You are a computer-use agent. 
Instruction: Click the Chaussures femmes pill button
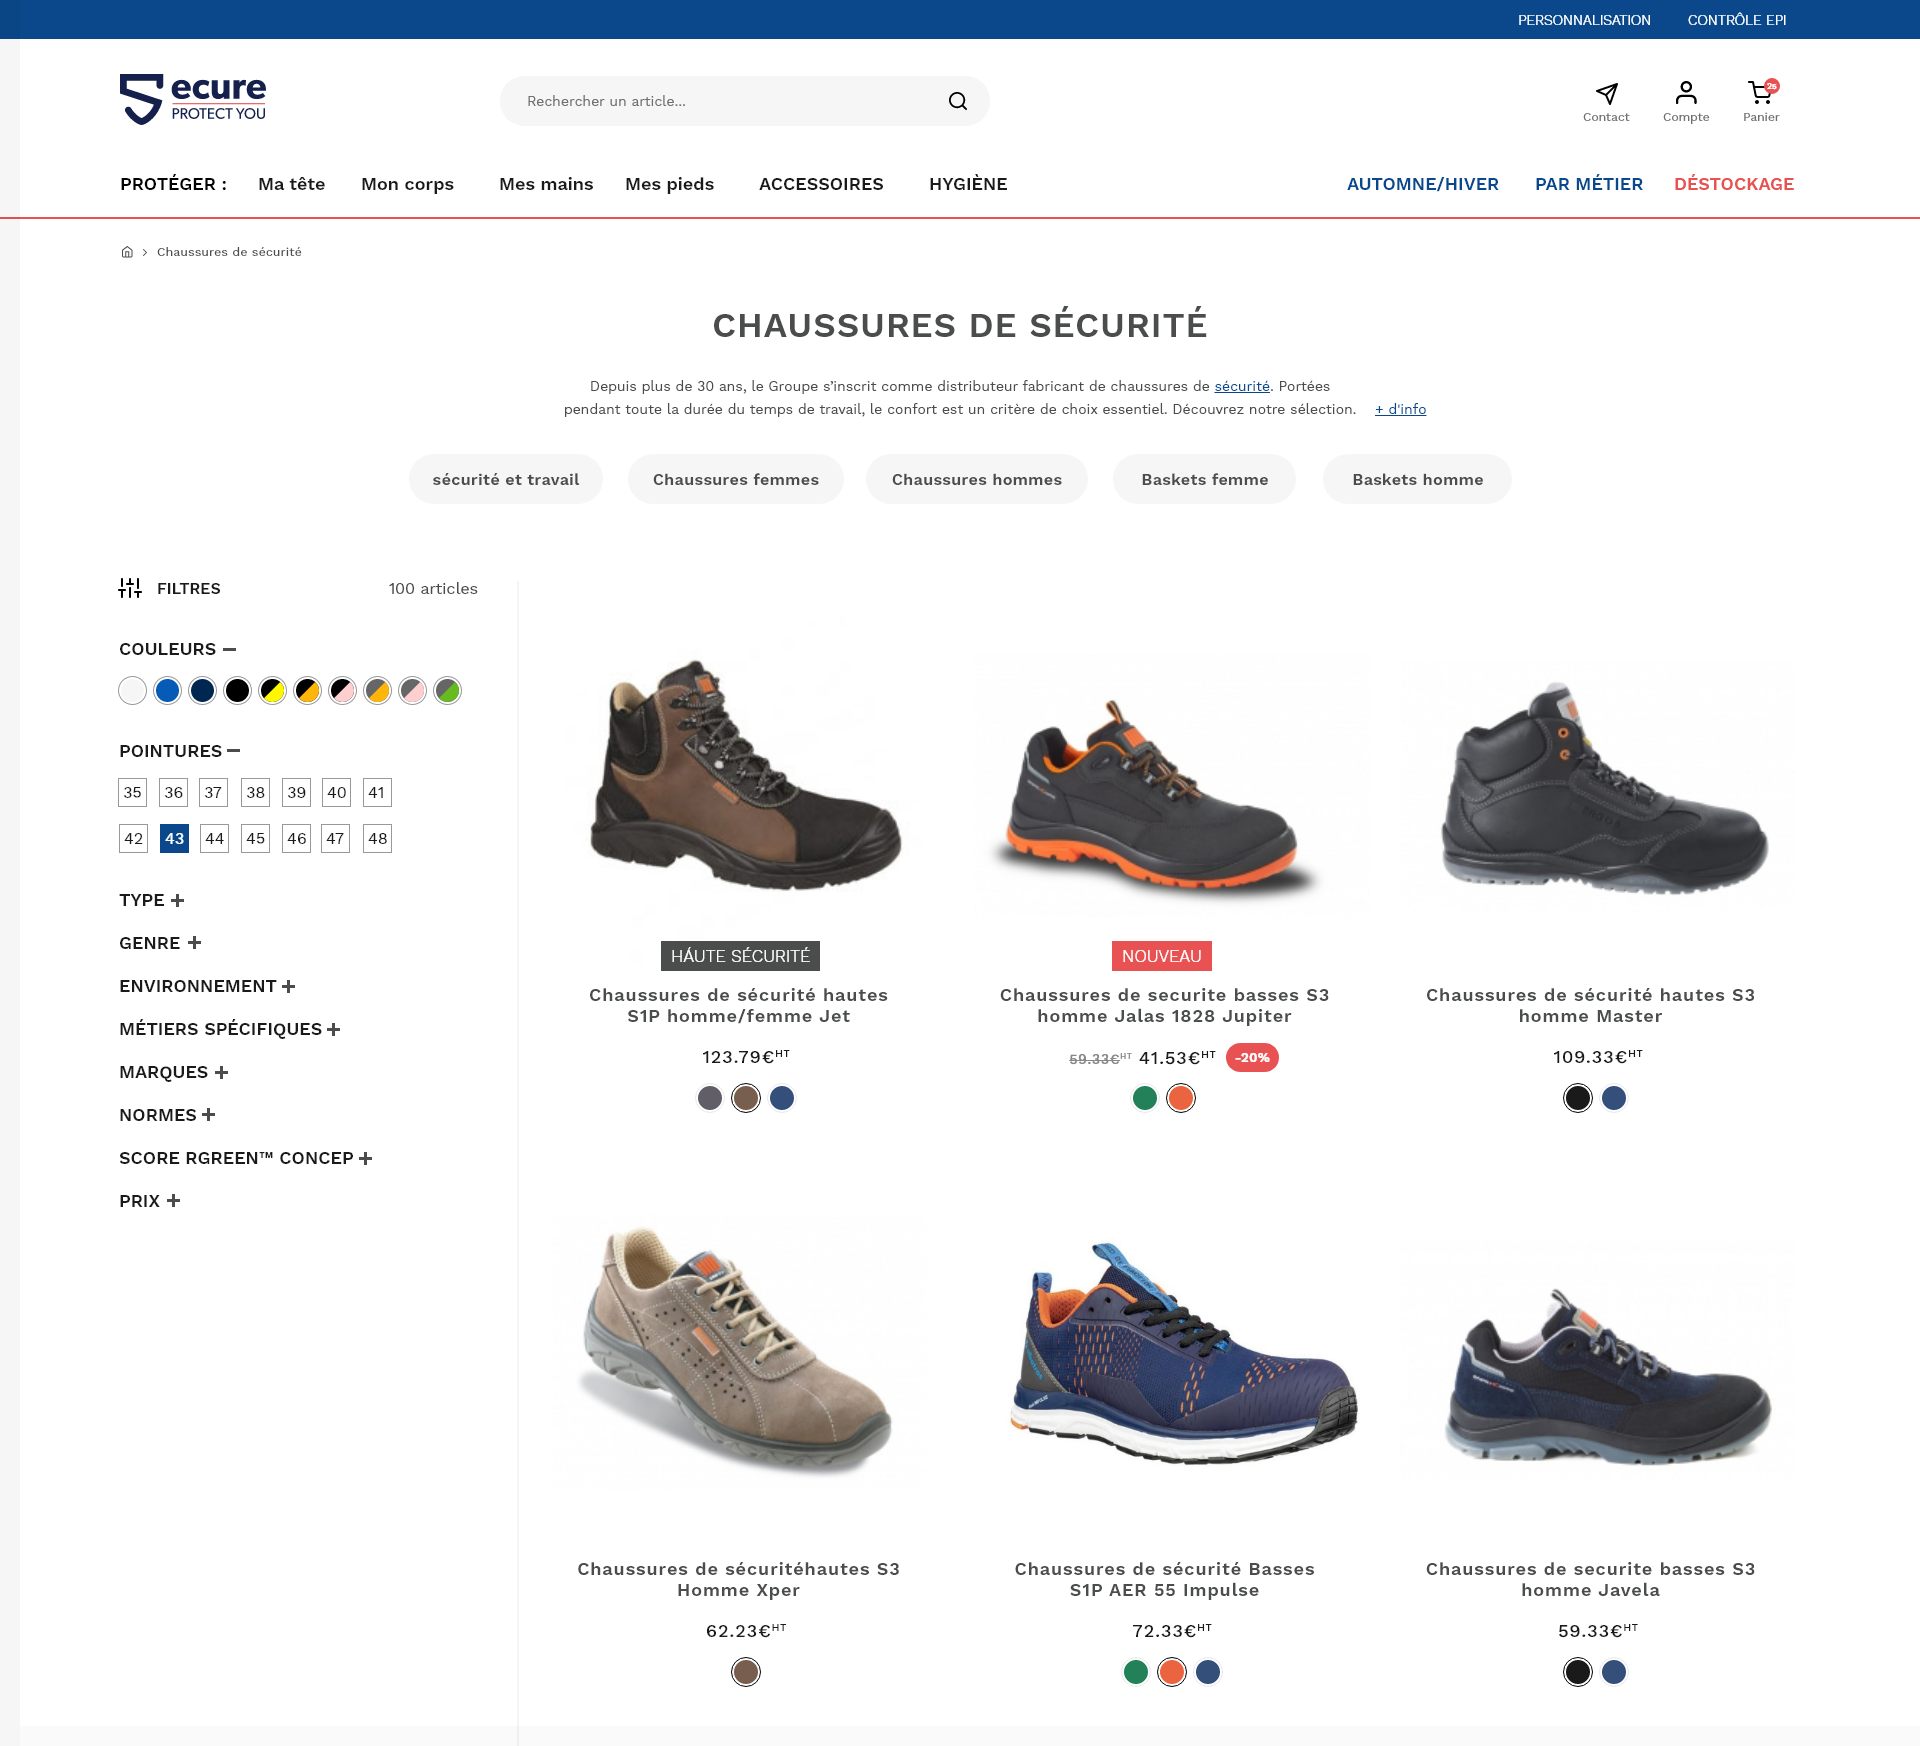pos(735,480)
